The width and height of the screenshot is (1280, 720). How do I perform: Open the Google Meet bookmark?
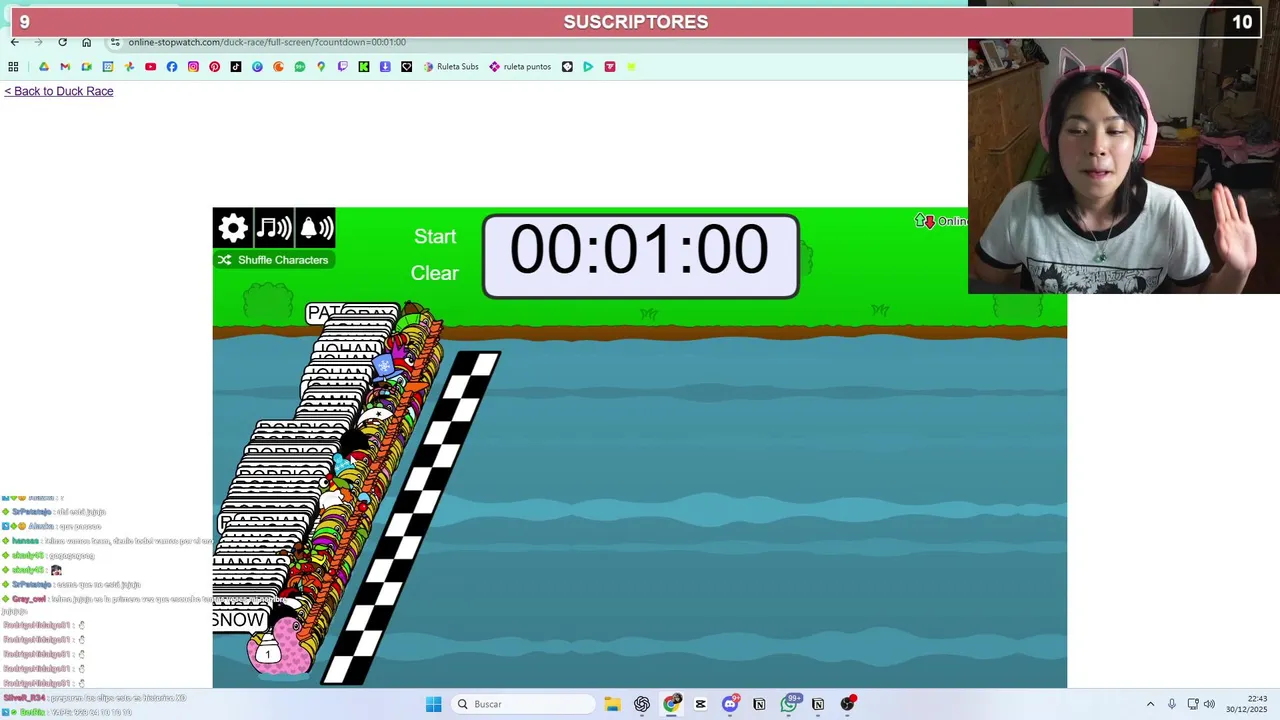[87, 67]
